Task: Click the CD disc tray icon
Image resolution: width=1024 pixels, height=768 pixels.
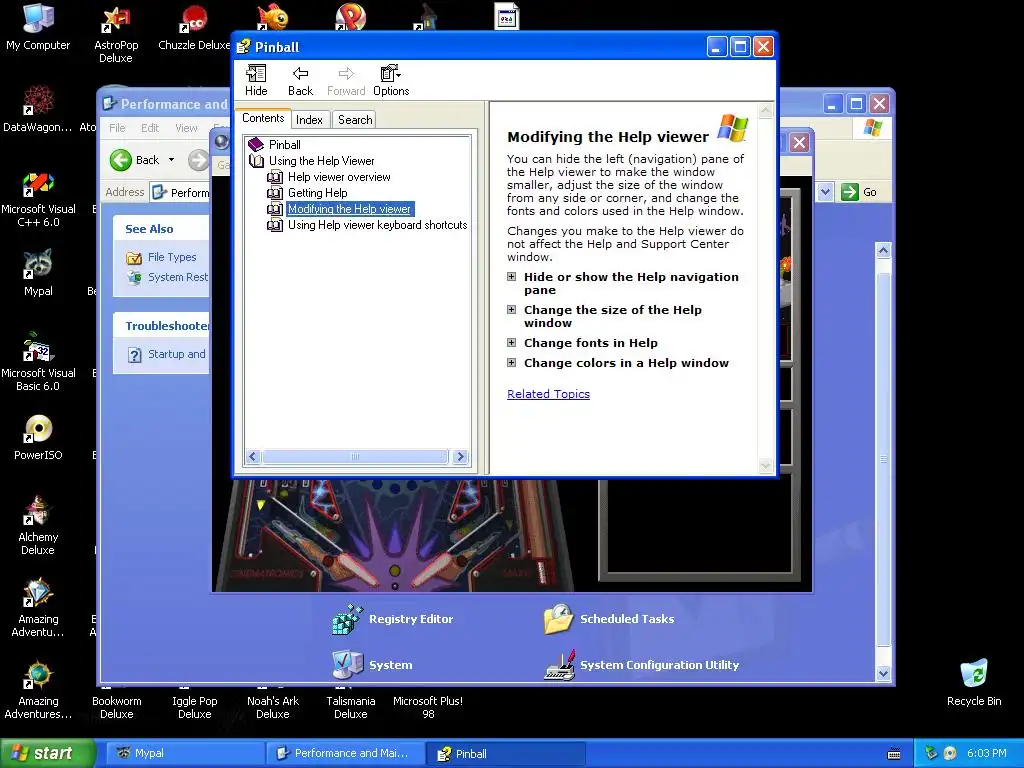Action: [950, 753]
